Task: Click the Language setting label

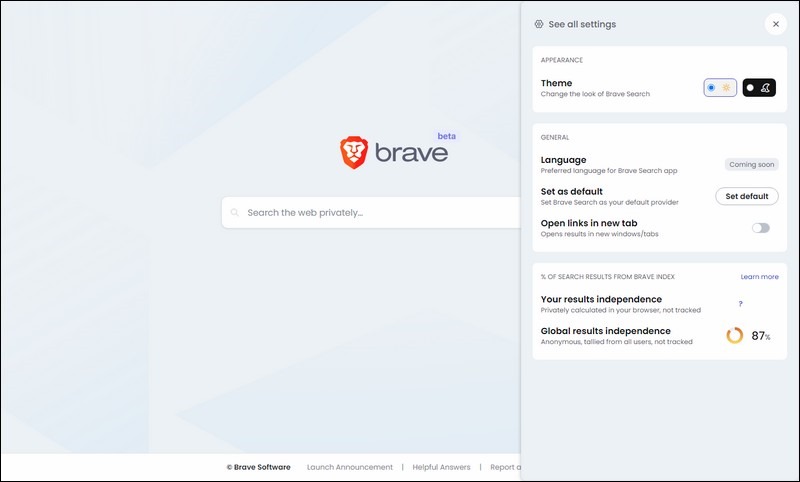Action: coord(563,160)
